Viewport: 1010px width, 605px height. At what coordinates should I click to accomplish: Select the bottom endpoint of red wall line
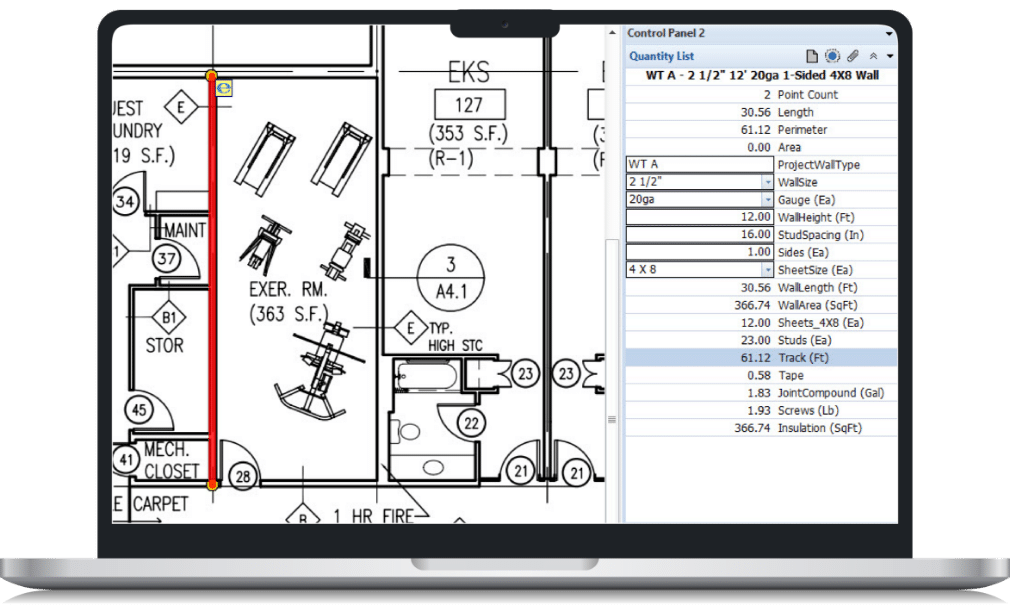point(212,485)
